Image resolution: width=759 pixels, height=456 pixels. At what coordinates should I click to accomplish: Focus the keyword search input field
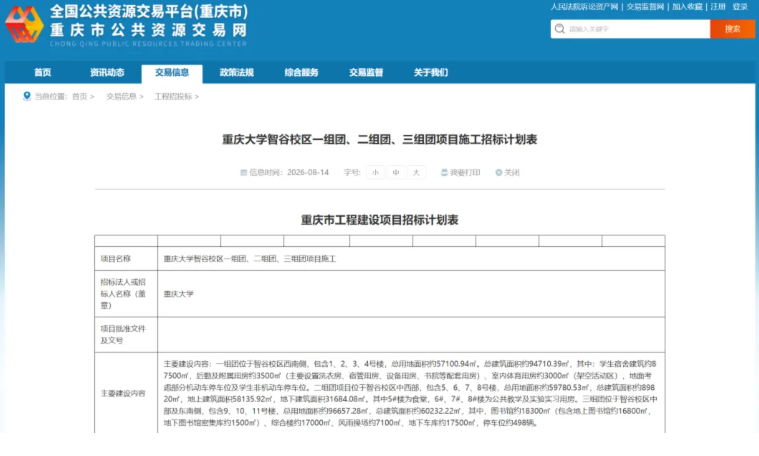(630, 29)
